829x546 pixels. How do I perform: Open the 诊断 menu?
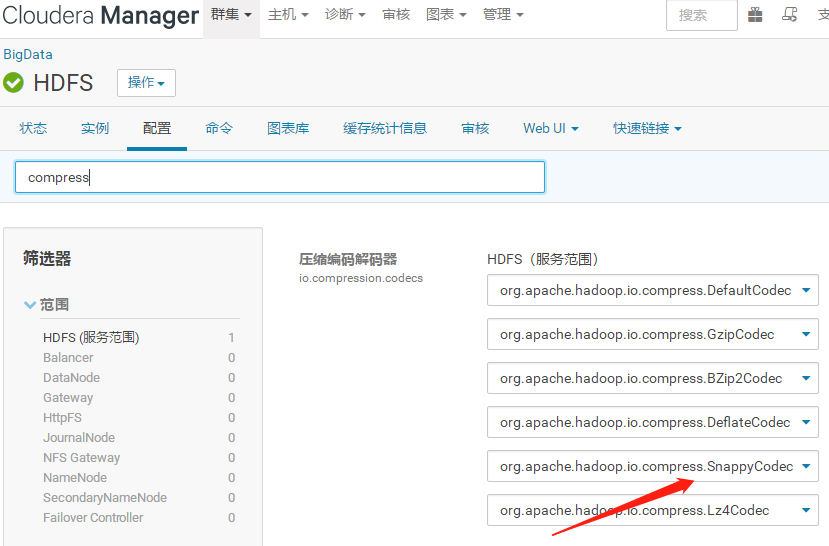point(345,15)
